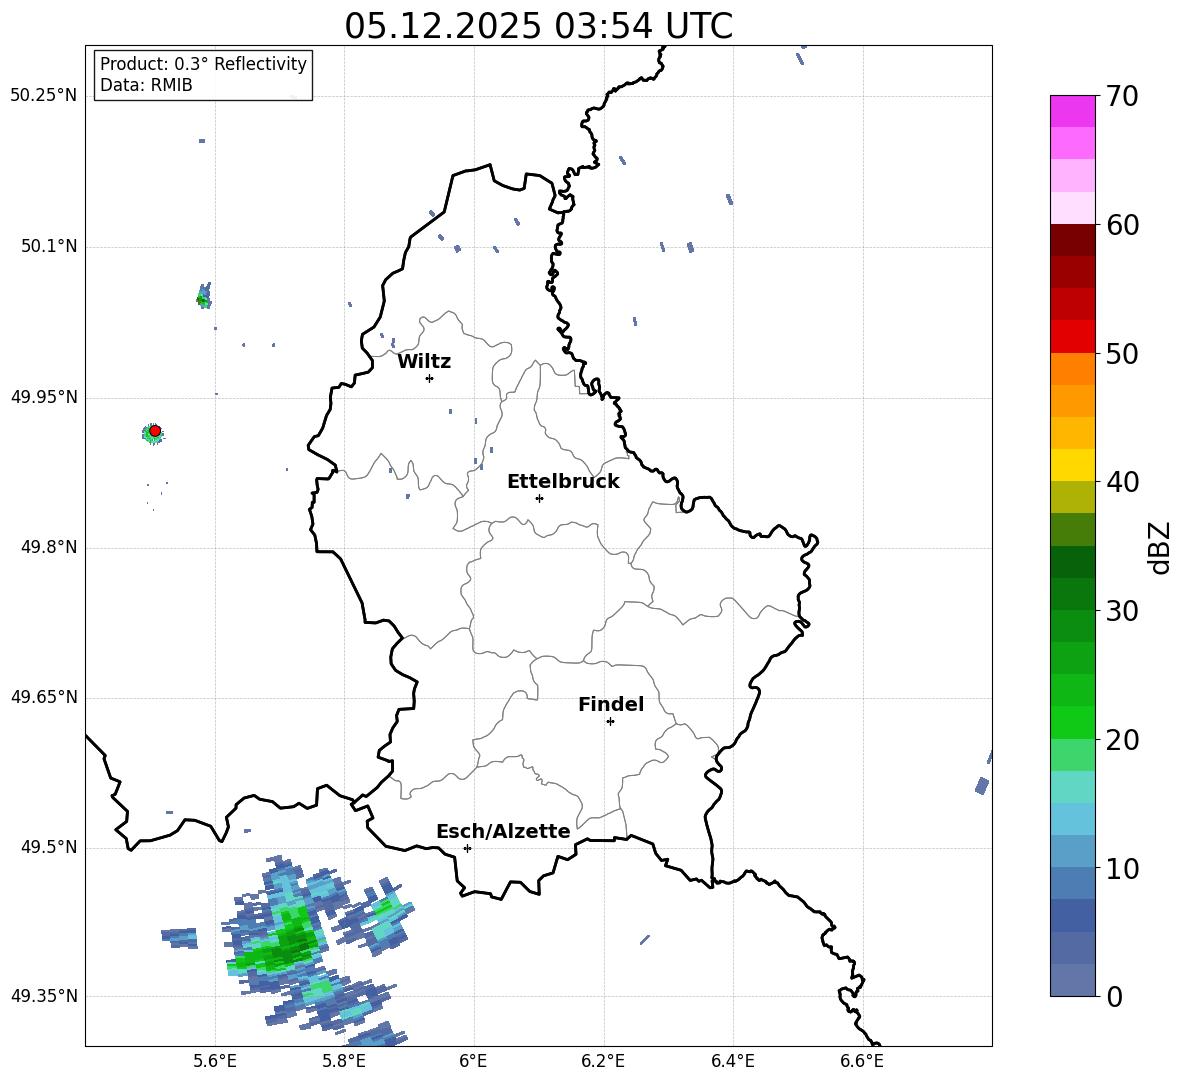Viewport: 1184px width, 1081px height.
Task: Click the Ettelbruck station cross marker
Action: (539, 498)
